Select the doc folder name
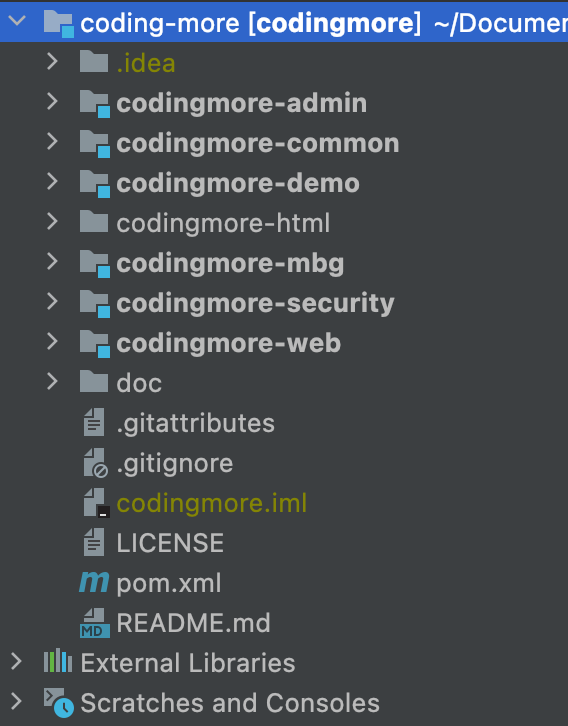 coord(139,383)
